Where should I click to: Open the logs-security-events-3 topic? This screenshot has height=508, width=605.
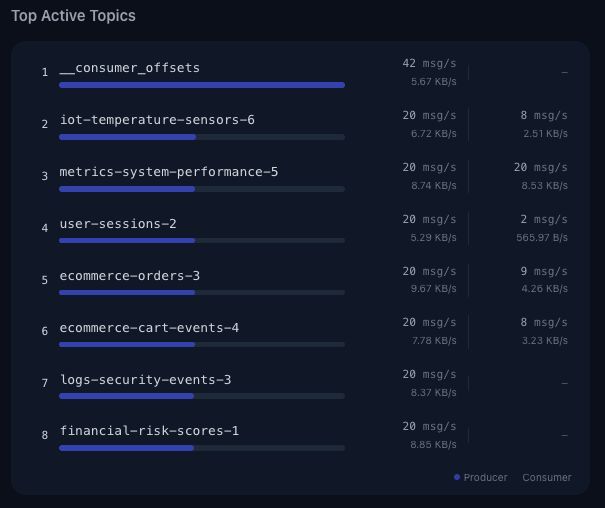click(145, 380)
